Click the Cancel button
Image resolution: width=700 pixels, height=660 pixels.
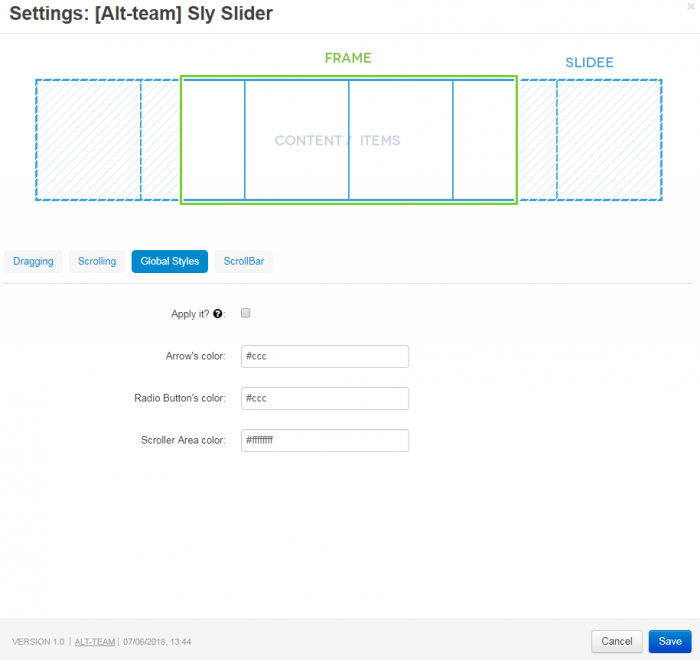[617, 641]
